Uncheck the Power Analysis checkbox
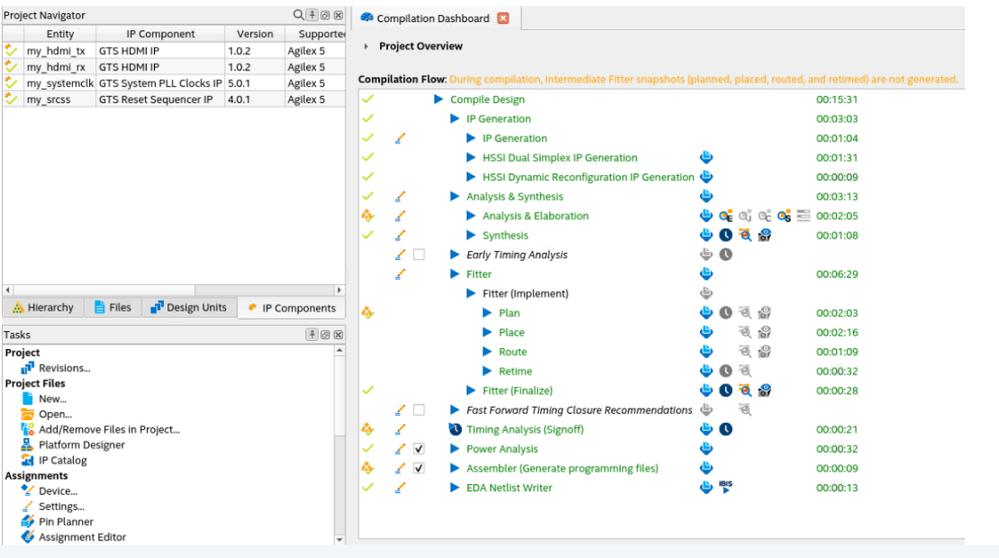This screenshot has width=999, height=558. 419,449
